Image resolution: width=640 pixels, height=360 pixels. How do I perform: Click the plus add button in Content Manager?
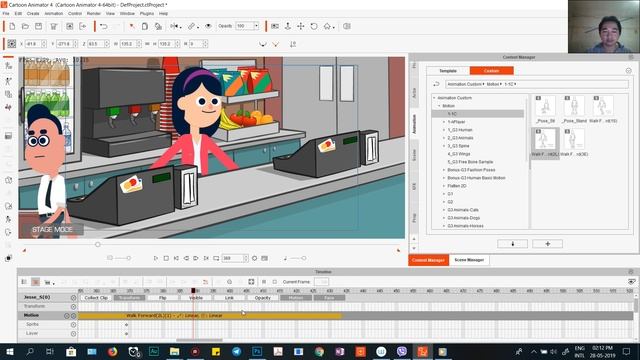pos(548,244)
